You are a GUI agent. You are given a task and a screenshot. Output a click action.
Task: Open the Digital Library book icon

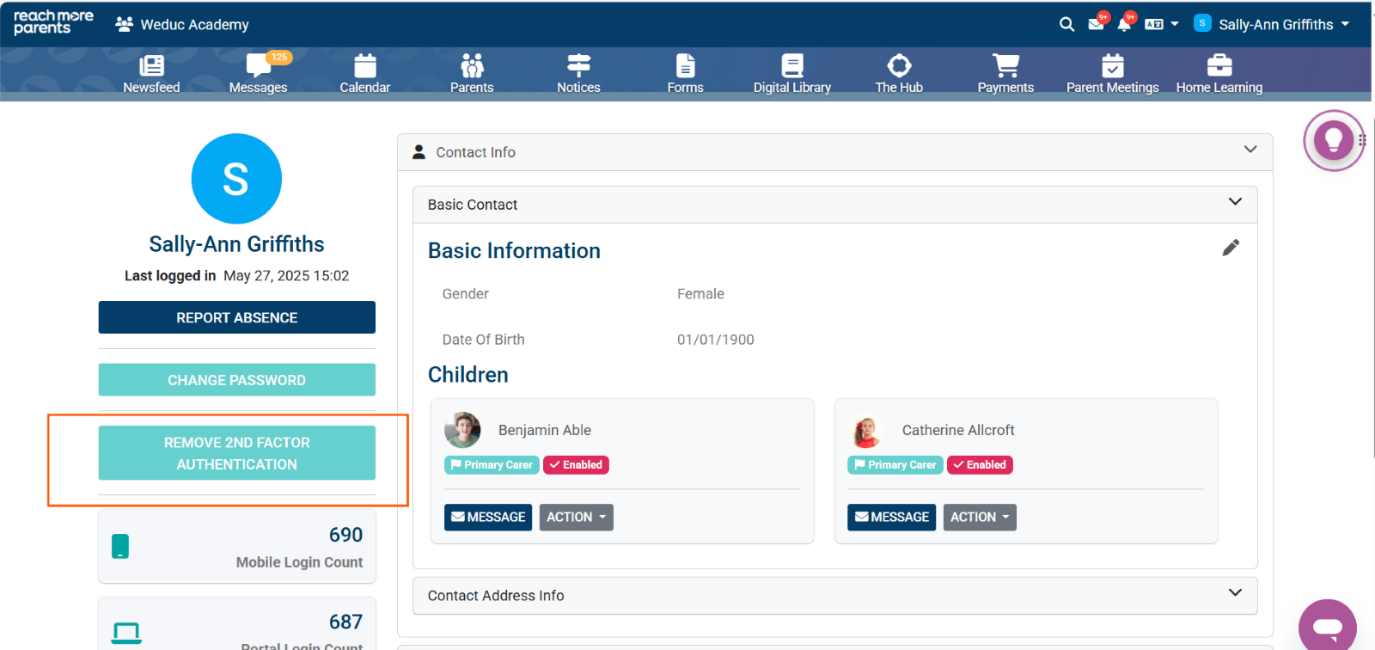click(792, 73)
